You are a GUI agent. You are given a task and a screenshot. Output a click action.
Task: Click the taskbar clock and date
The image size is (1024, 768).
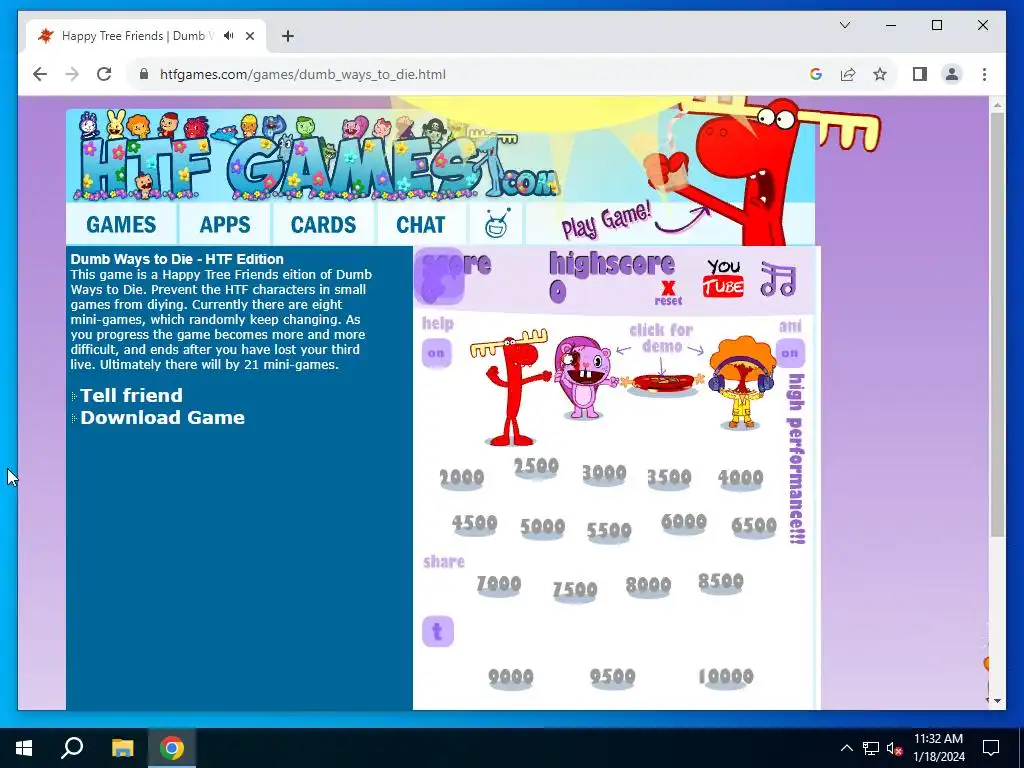938,748
